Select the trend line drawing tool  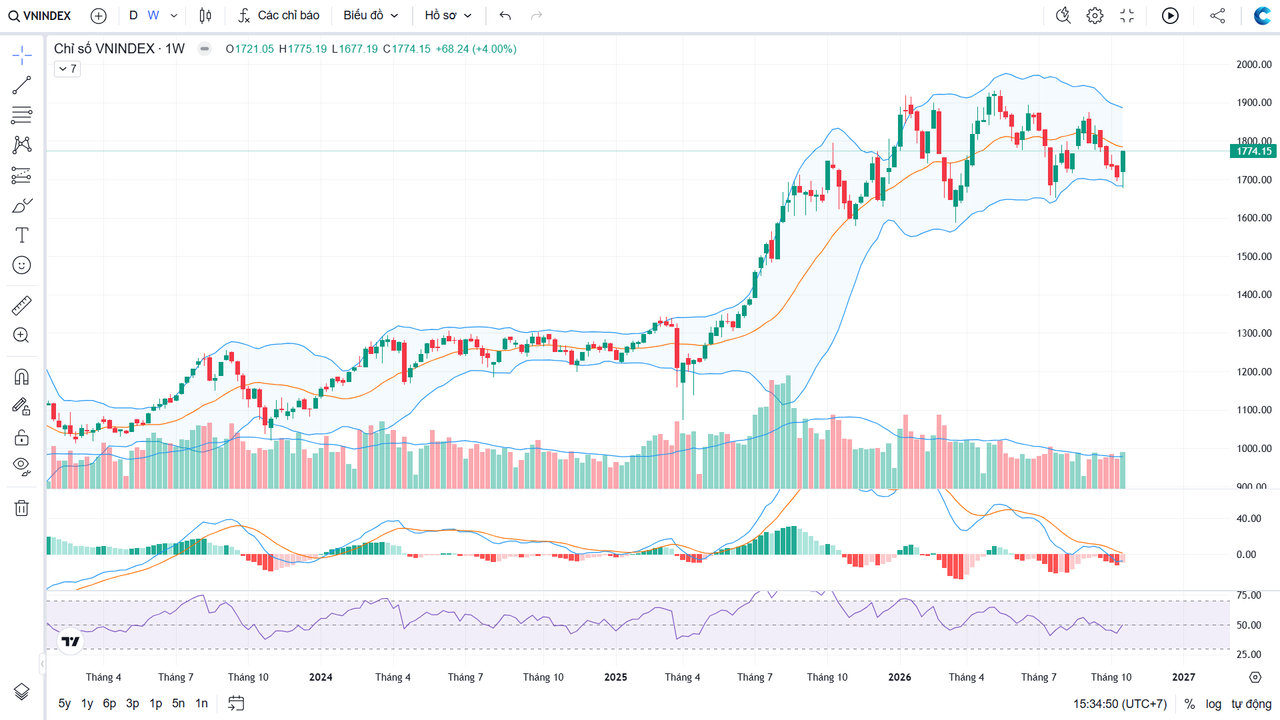(x=21, y=85)
